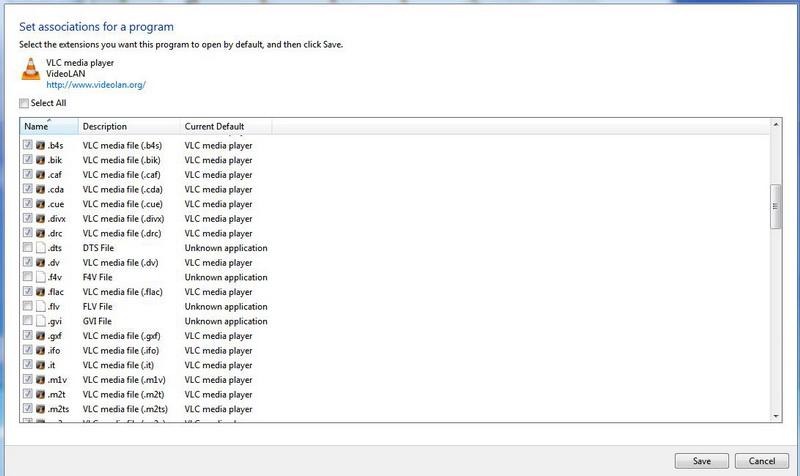Select 'VLC media file (.m2t)' description
Viewport: 800px width, 476px height.
coord(123,395)
